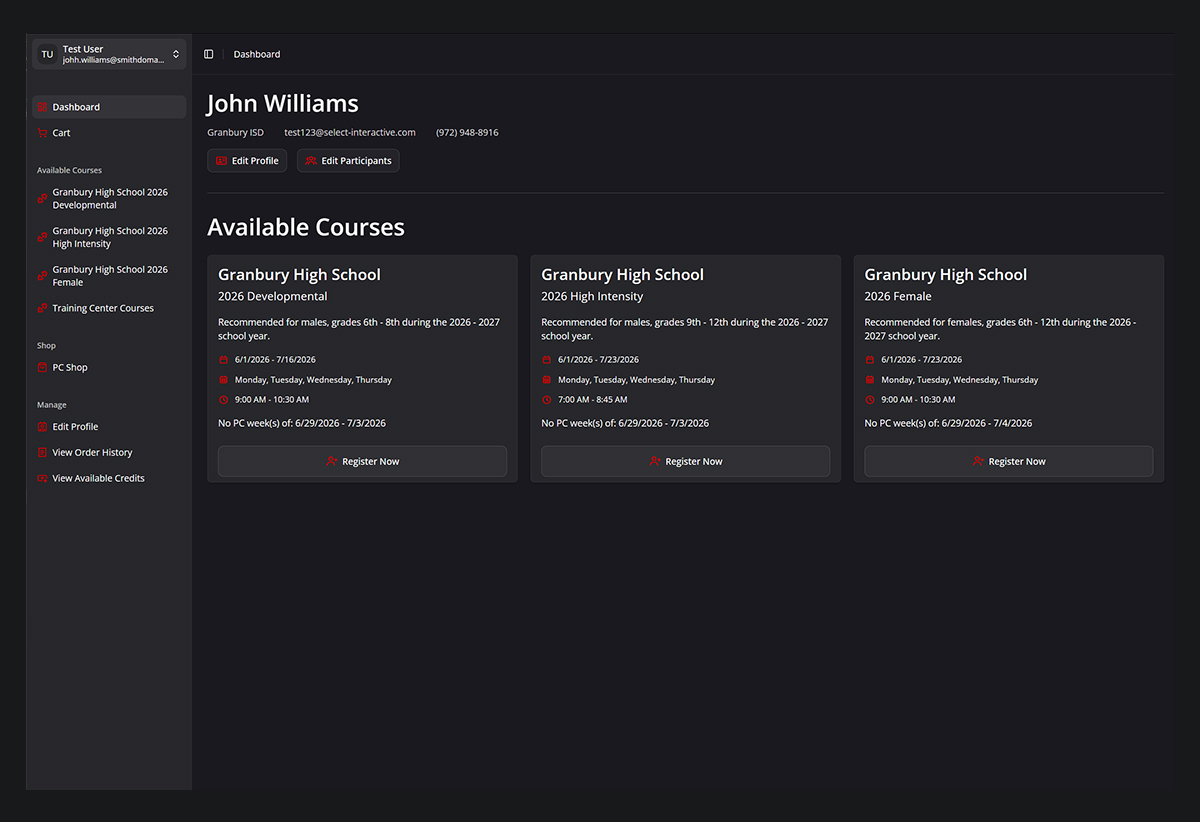Open PC Shop using its shop icon
The image size is (1200, 822).
click(43, 367)
